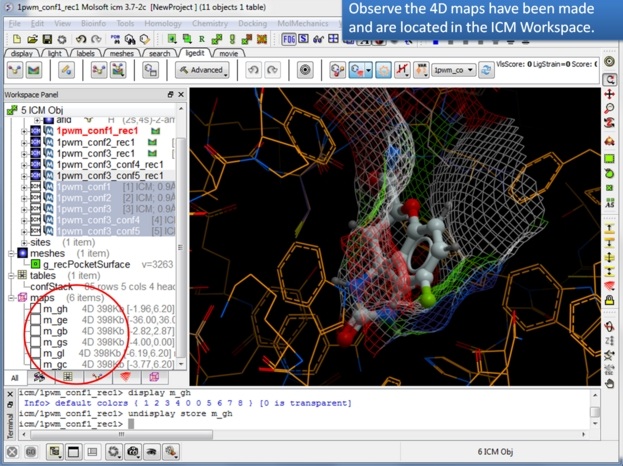The height and width of the screenshot is (466, 623).
Task: Check the m_ge map checkbox
Action: tap(35, 321)
